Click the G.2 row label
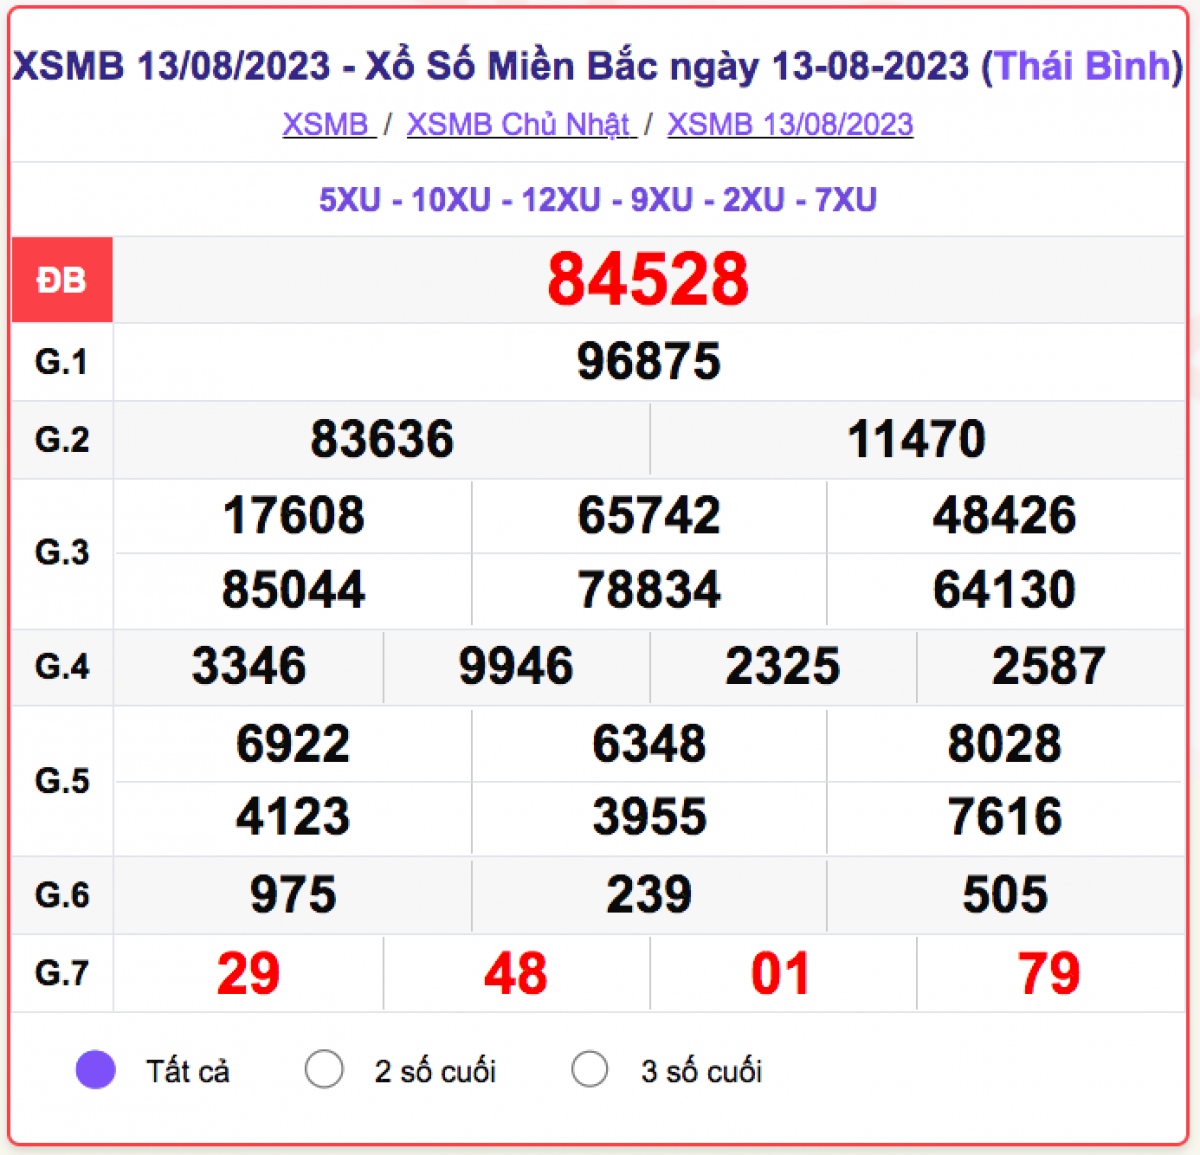This screenshot has width=1200, height=1155. coord(62,439)
